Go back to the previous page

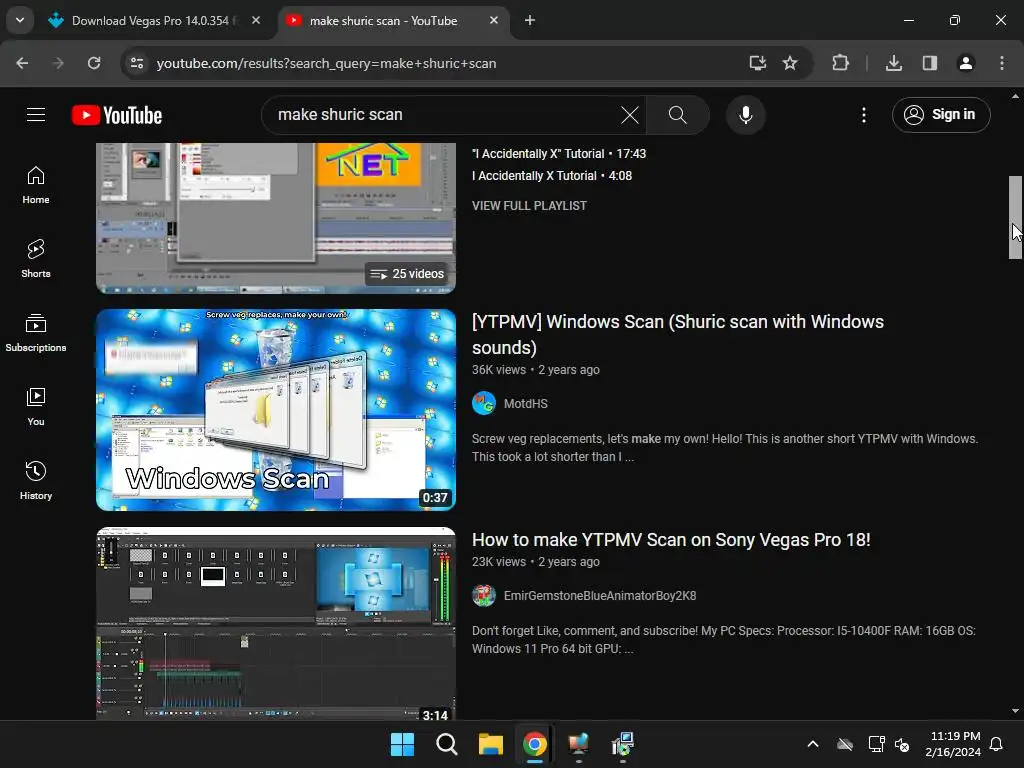[x=22, y=63]
